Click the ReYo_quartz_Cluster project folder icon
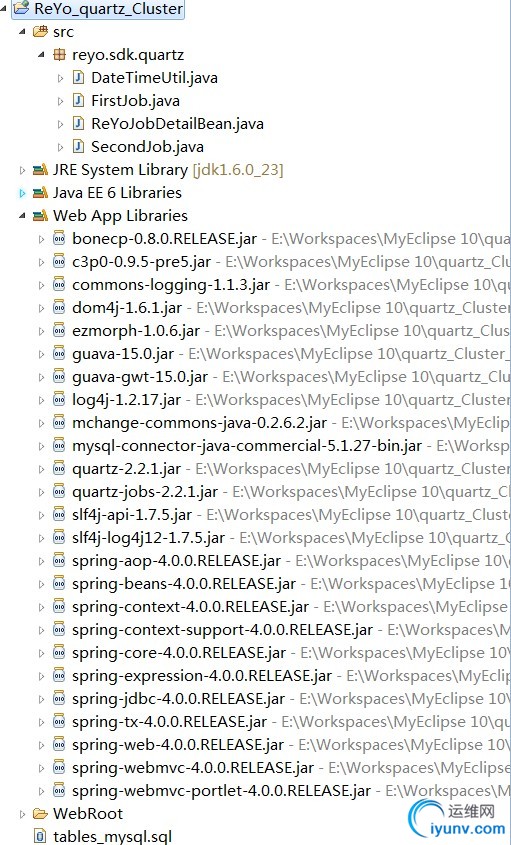 22,9
